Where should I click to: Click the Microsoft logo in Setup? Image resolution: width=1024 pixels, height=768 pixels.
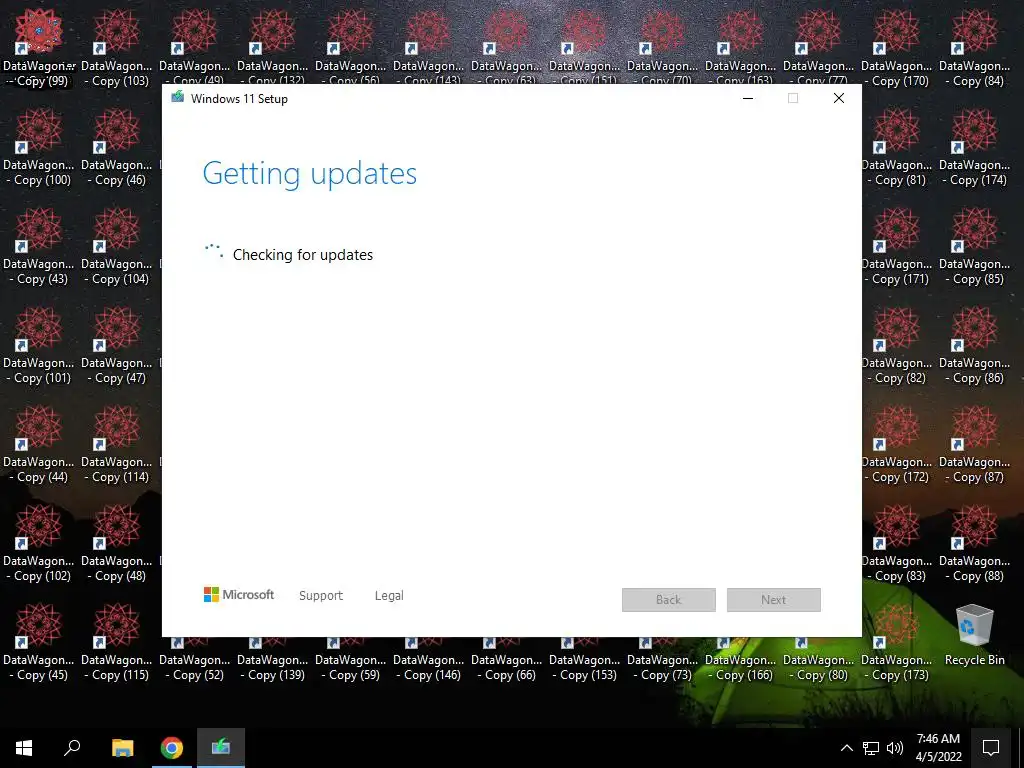(x=239, y=595)
